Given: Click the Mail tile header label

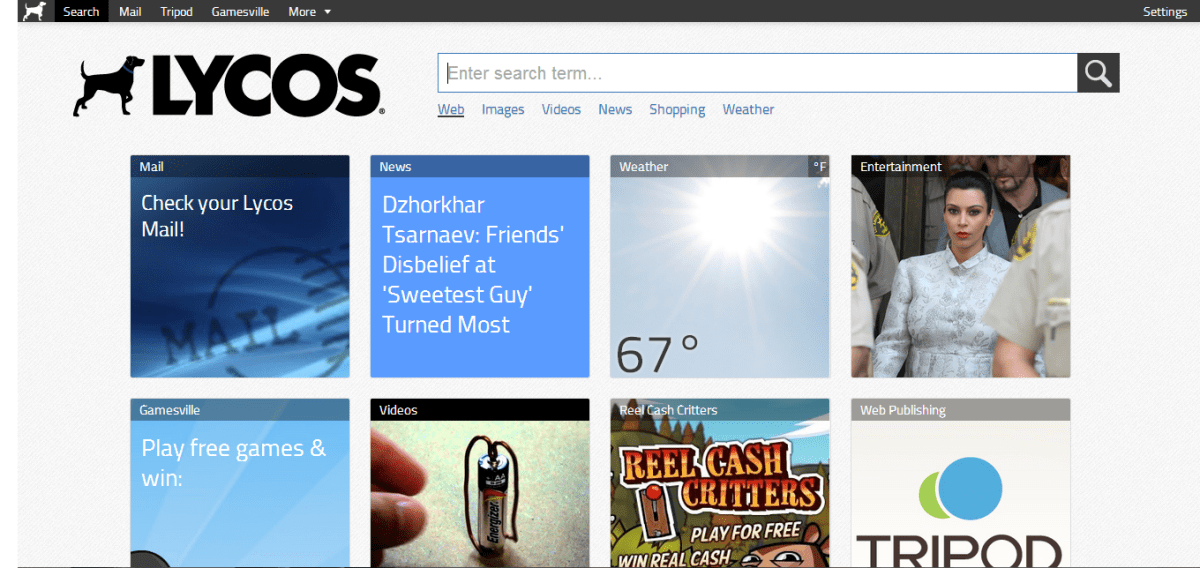Looking at the screenshot, I should point(151,167).
